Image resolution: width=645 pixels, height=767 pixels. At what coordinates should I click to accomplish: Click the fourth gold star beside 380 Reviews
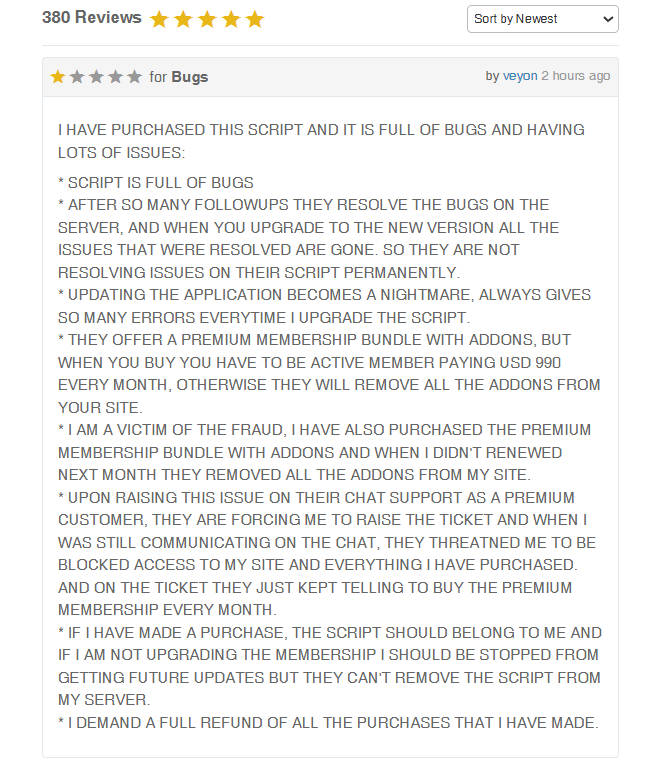pos(231,19)
